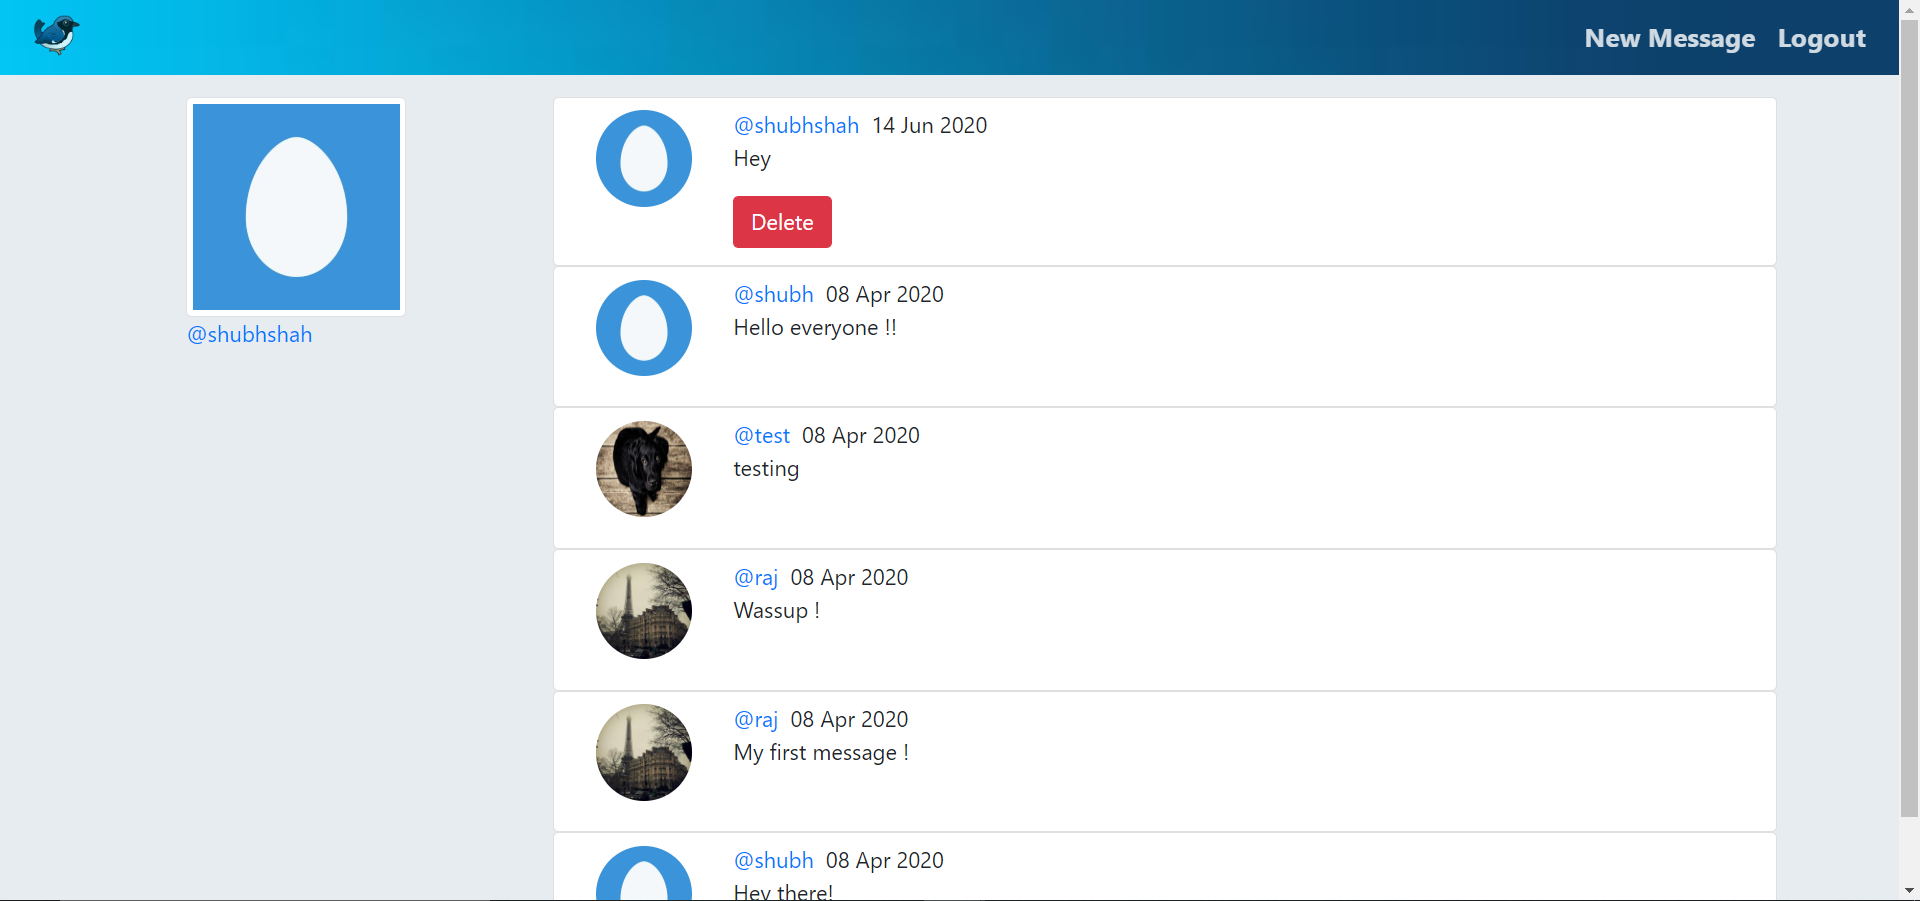This screenshot has height=901, width=1920.
Task: Open @shubhshah link on 14 Jun 2020 post
Action: point(796,125)
